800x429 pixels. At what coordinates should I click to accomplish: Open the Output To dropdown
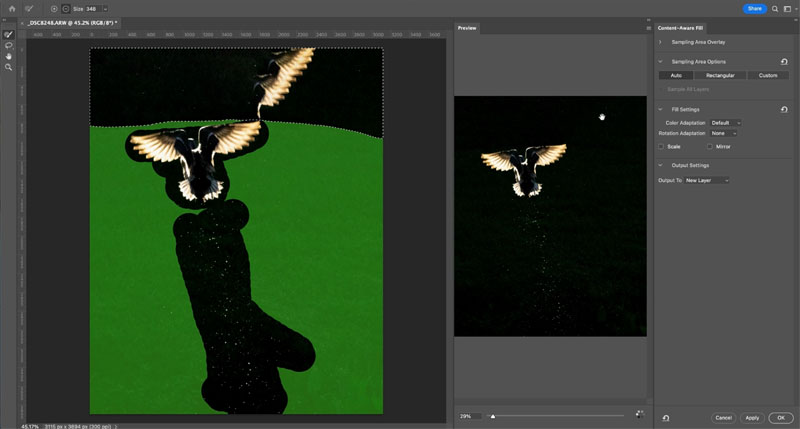click(x=707, y=180)
